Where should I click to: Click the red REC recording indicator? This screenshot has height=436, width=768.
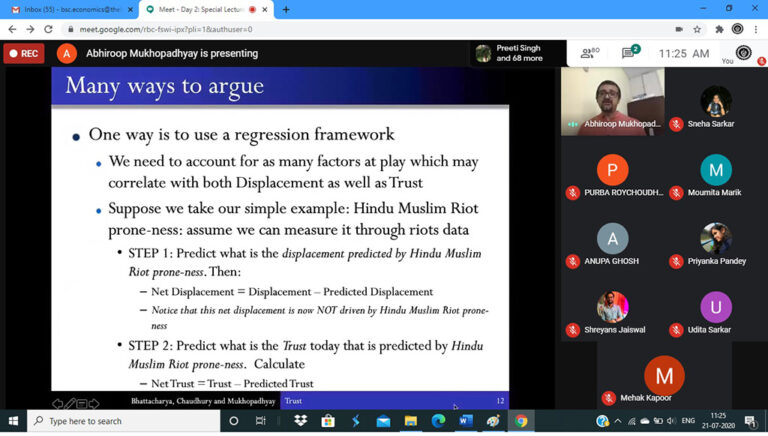point(24,53)
